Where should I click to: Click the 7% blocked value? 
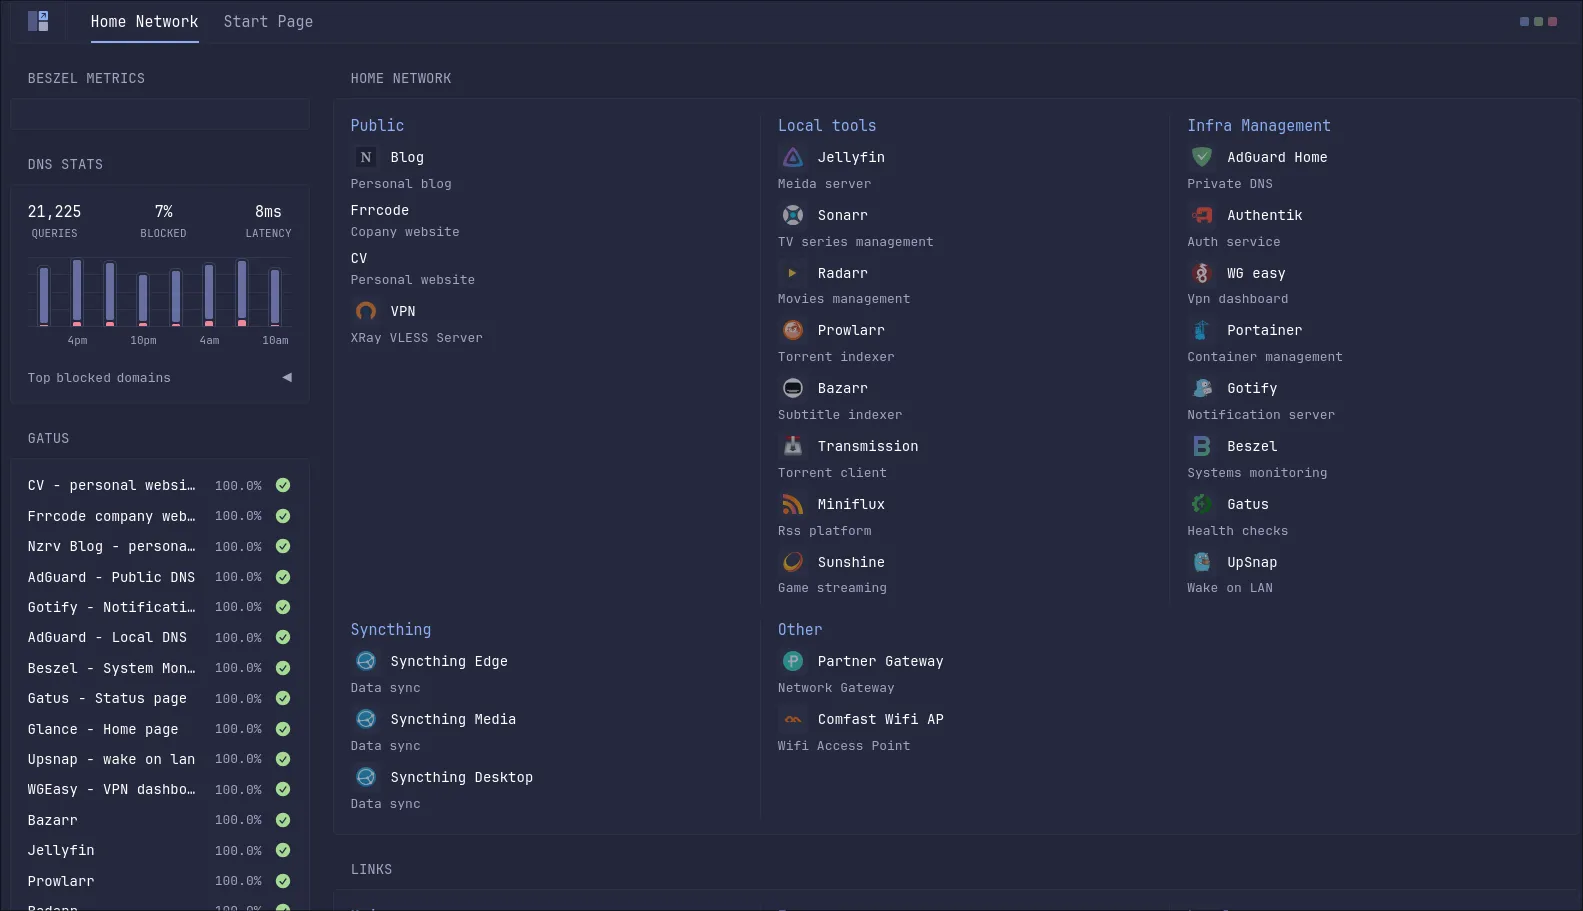pos(164,211)
